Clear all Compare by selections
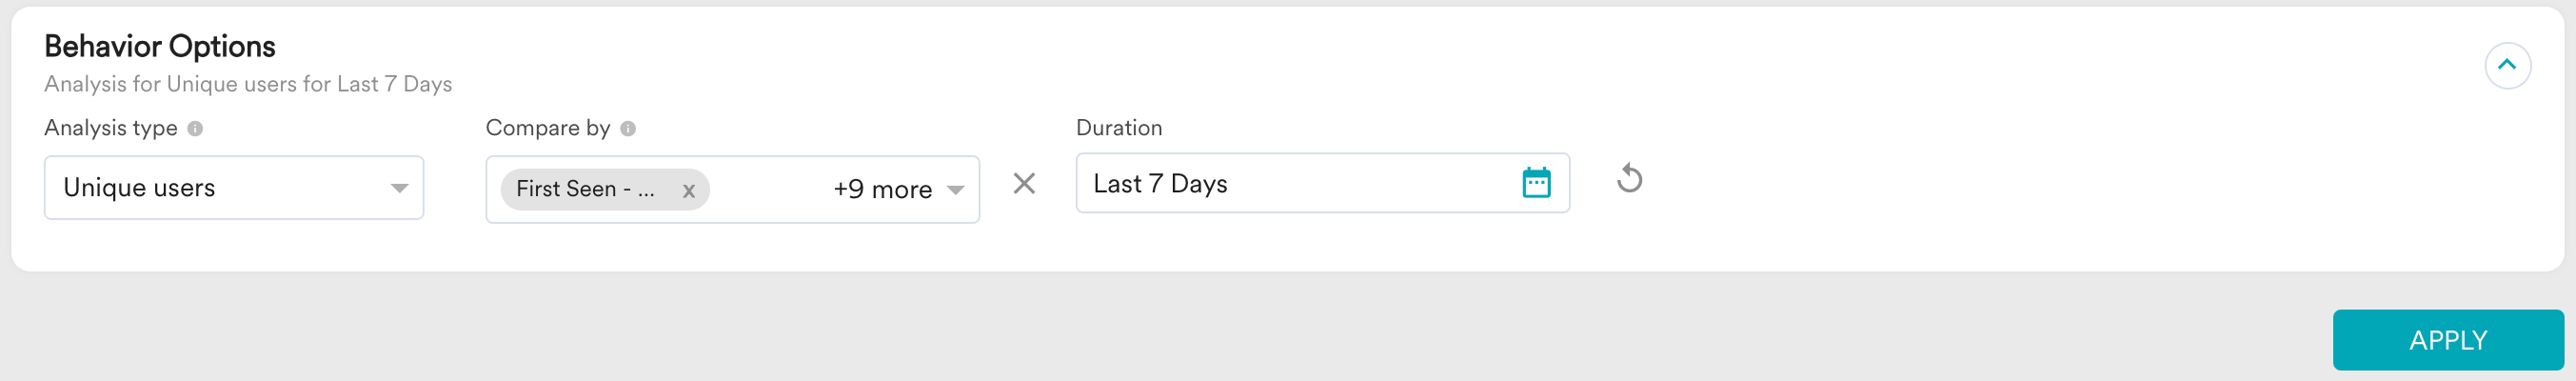 [1024, 184]
